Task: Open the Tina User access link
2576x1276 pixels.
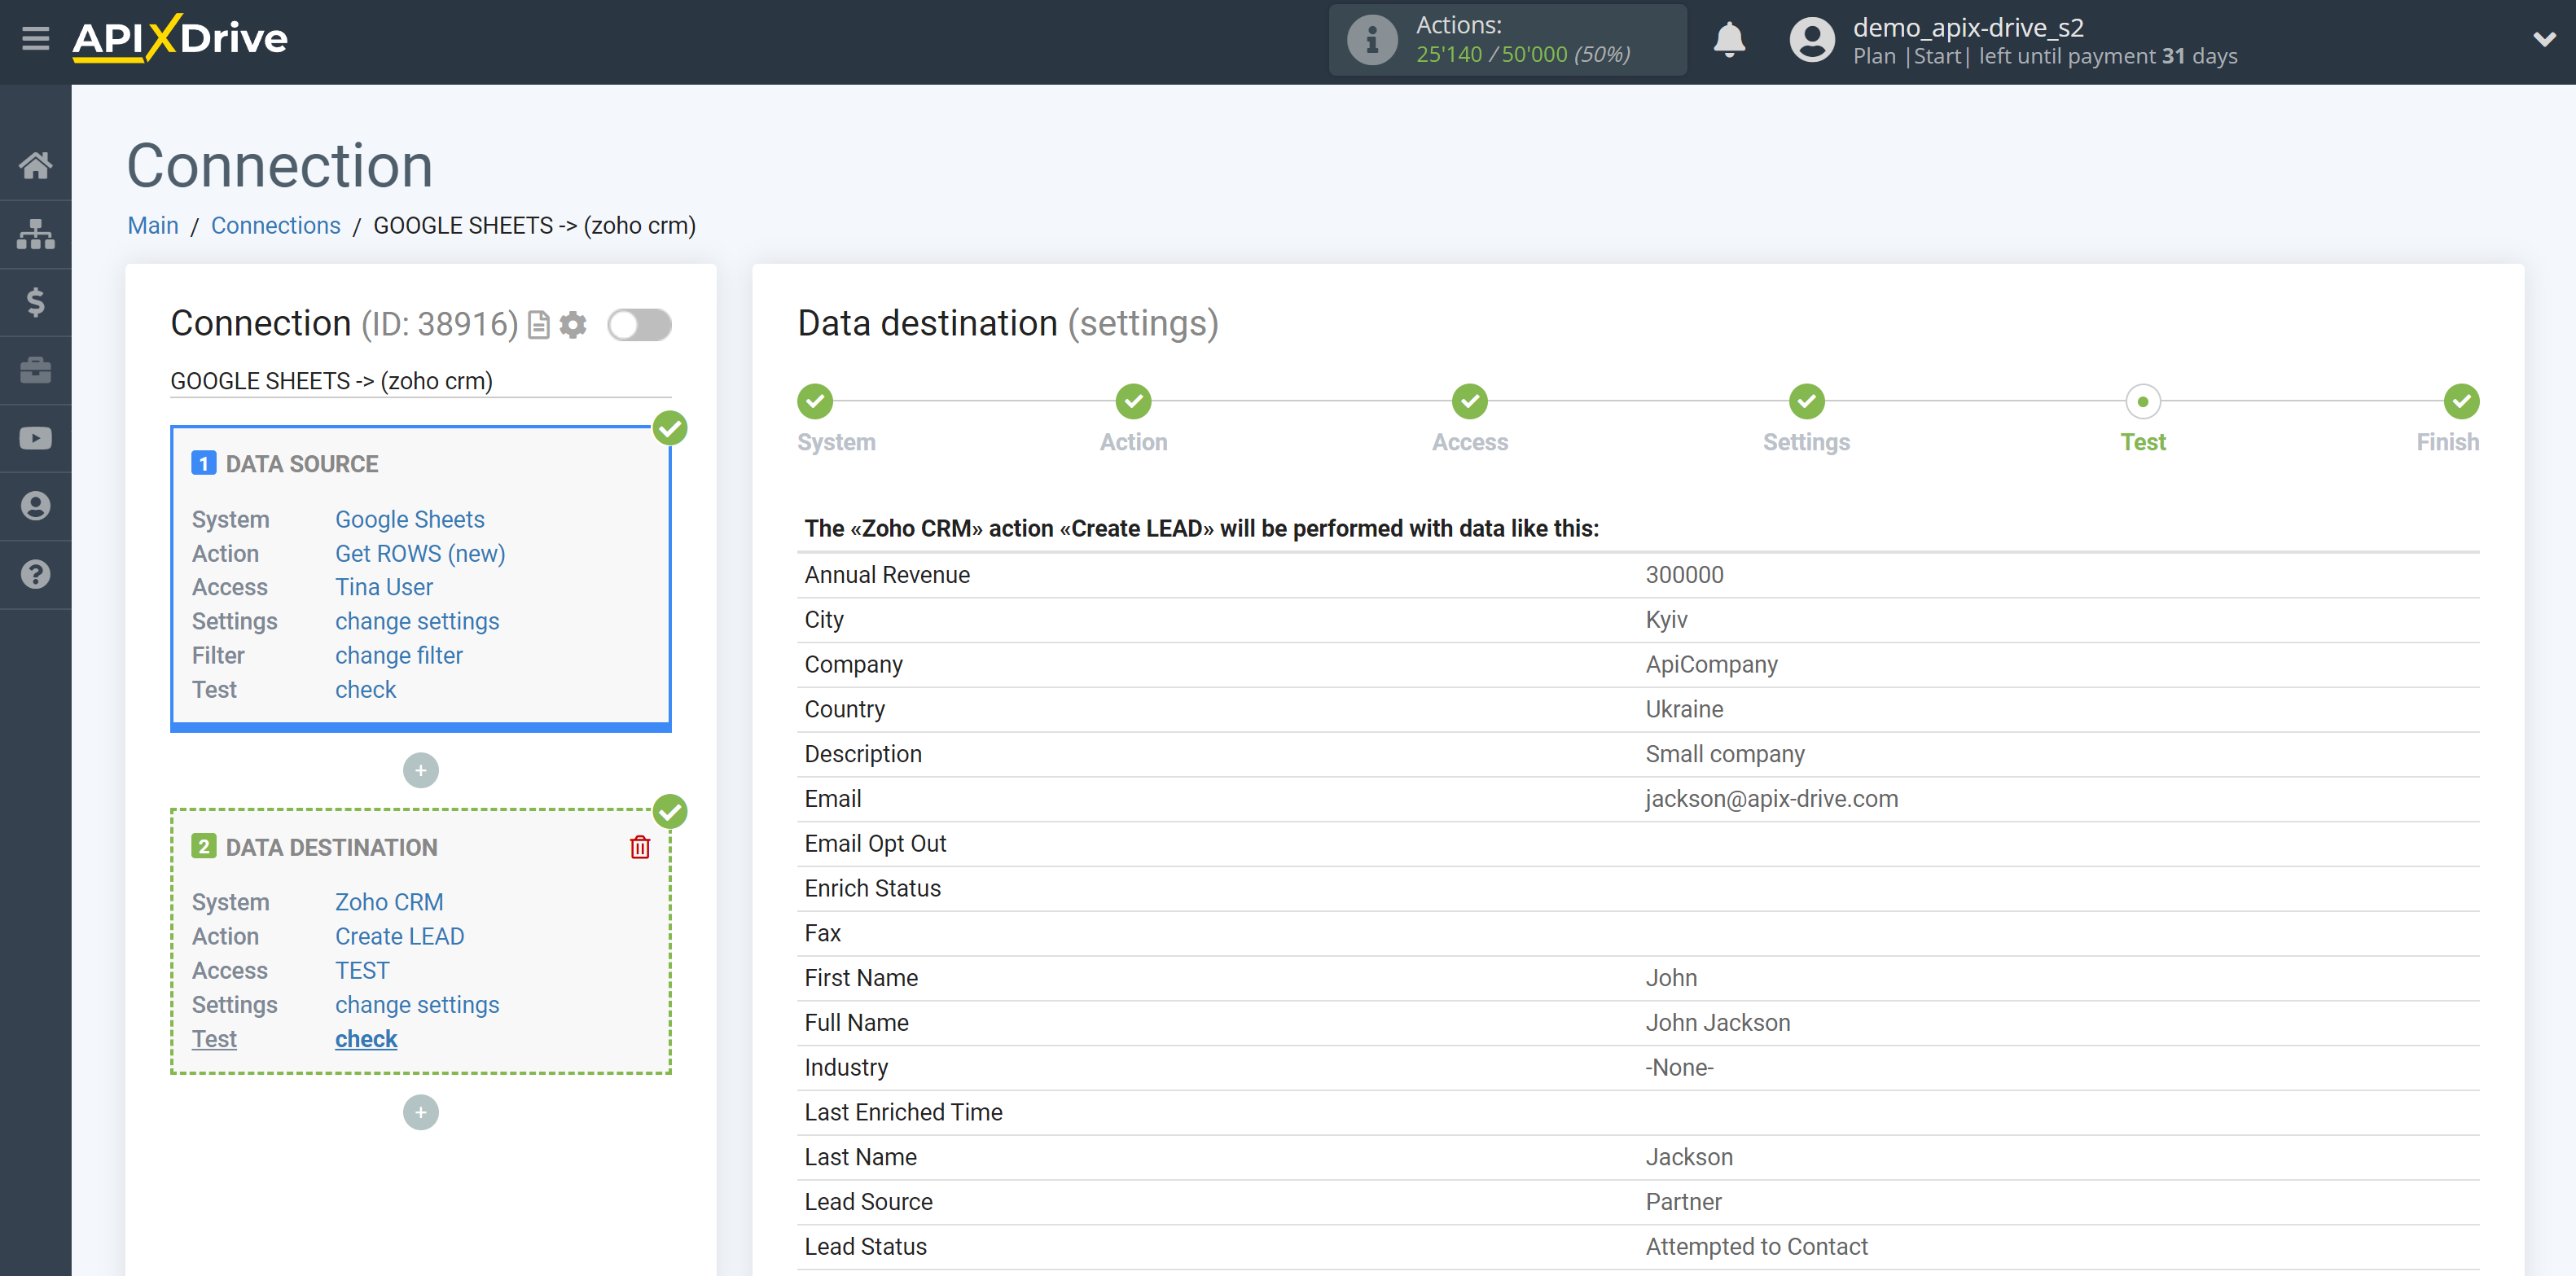Action: click(384, 587)
